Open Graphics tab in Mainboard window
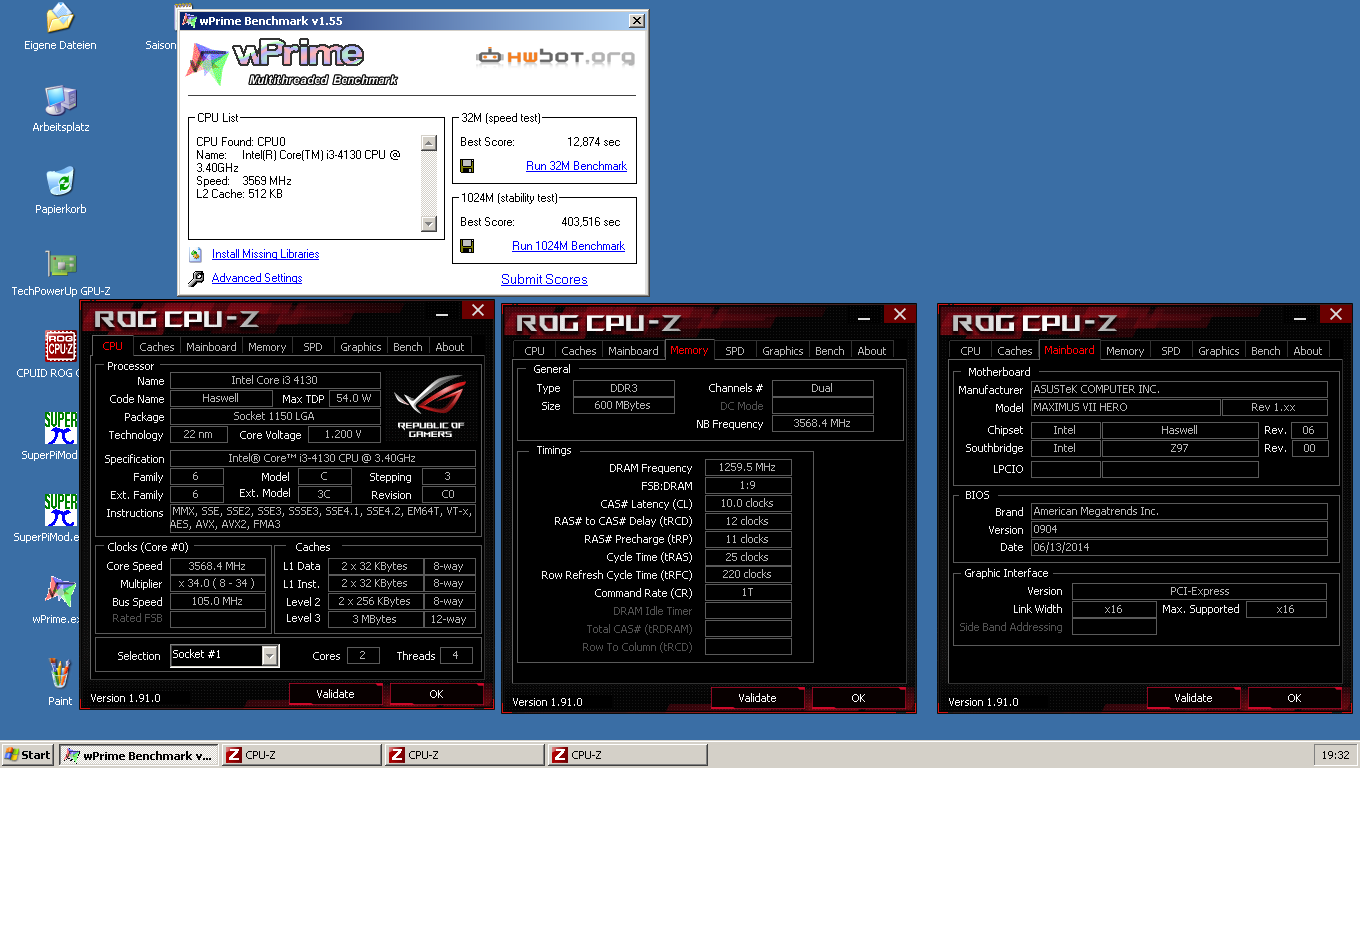 point(1219,351)
